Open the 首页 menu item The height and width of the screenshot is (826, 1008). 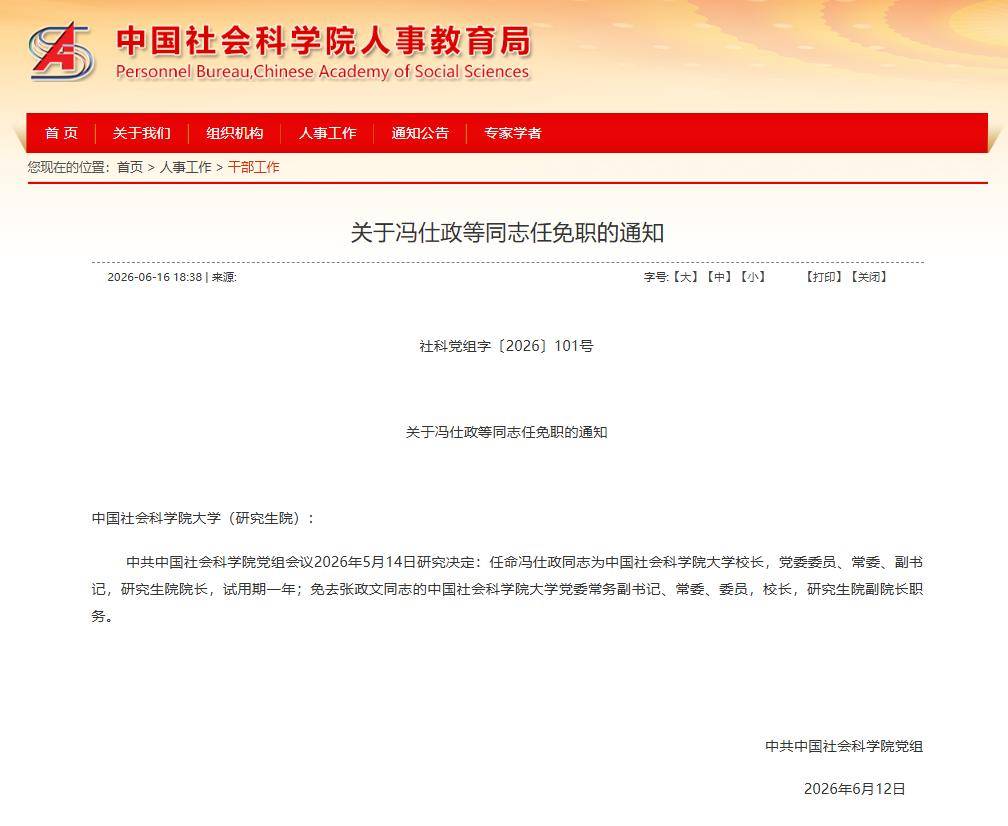pyautogui.click(x=61, y=133)
